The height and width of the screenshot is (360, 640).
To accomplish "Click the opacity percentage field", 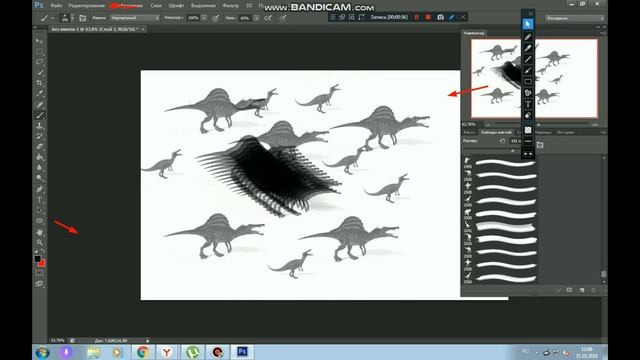I will click(193, 18).
